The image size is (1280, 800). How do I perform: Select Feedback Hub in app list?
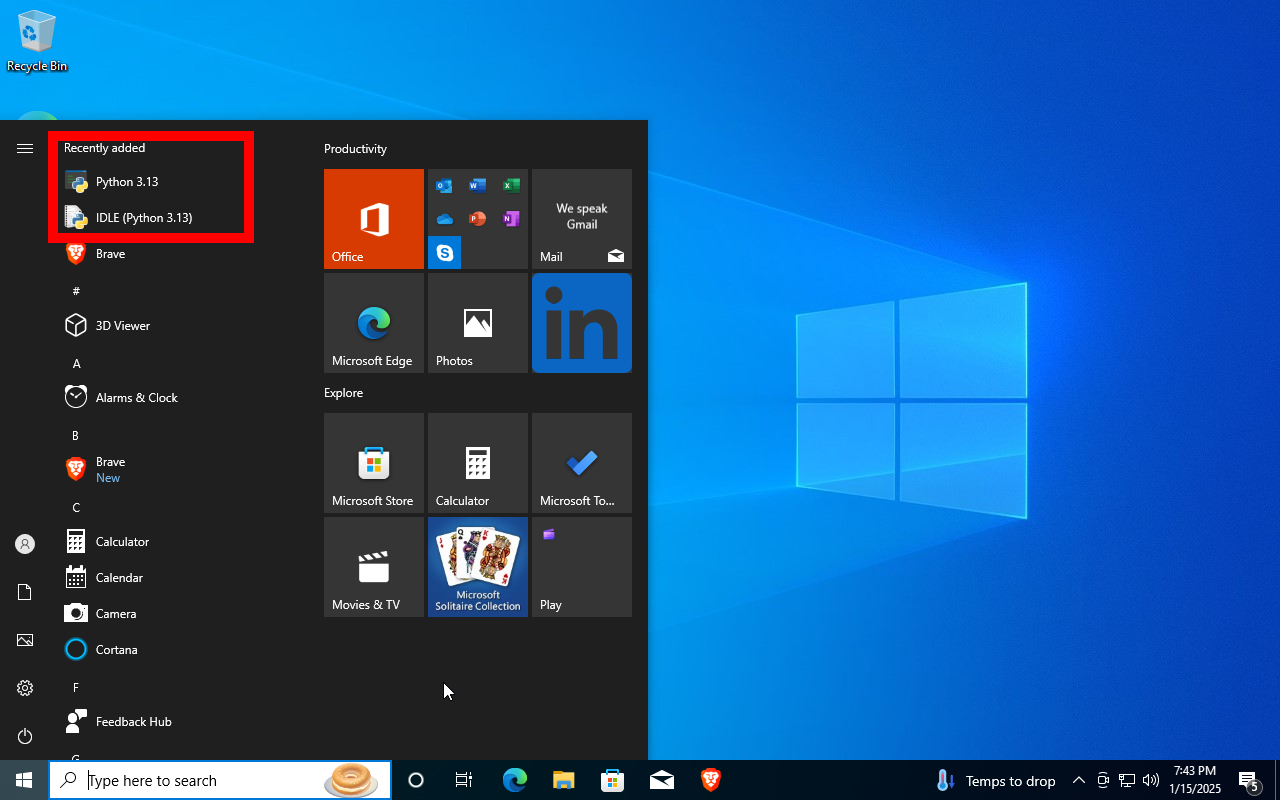pos(133,722)
